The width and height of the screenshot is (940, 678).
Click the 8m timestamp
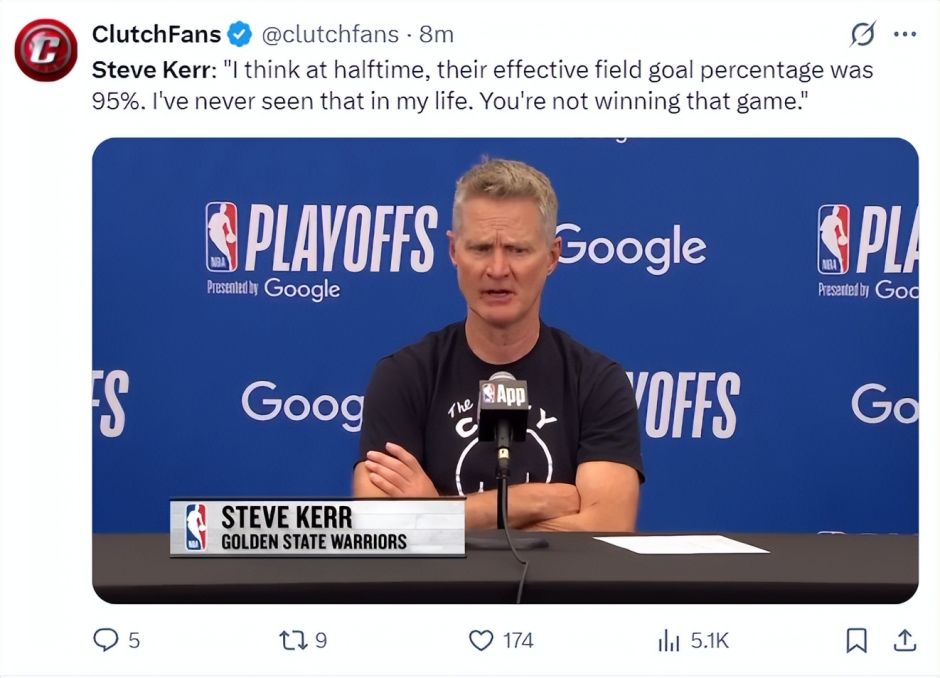click(x=436, y=34)
